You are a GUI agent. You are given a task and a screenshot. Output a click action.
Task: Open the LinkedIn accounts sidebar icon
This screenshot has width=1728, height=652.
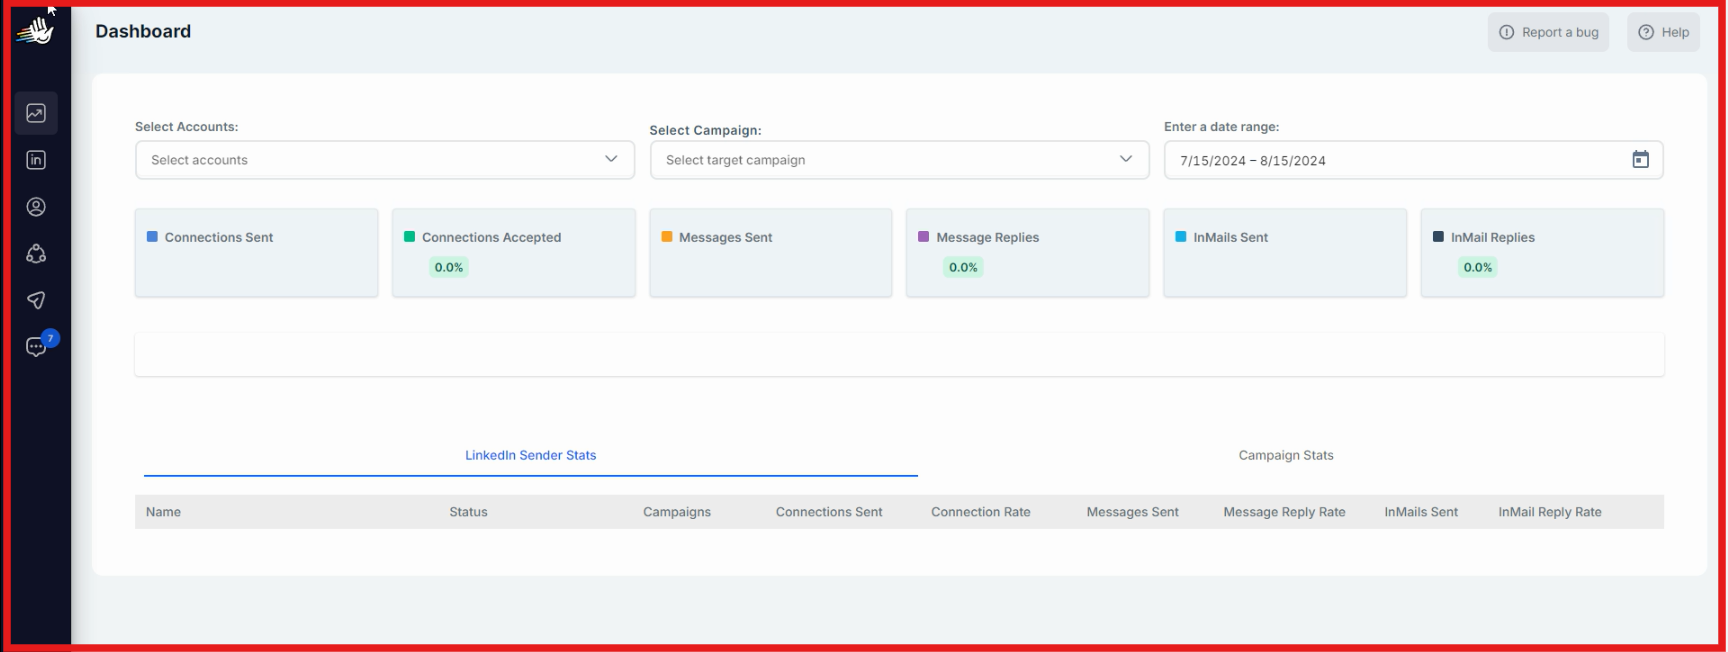36,160
